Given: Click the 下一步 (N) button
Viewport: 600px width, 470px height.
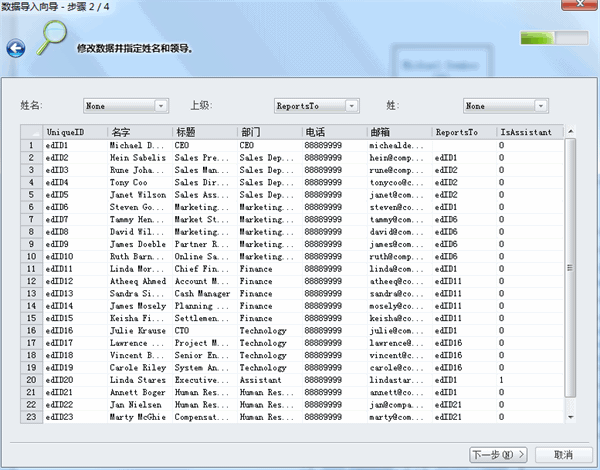Looking at the screenshot, I should pyautogui.click(x=498, y=455).
